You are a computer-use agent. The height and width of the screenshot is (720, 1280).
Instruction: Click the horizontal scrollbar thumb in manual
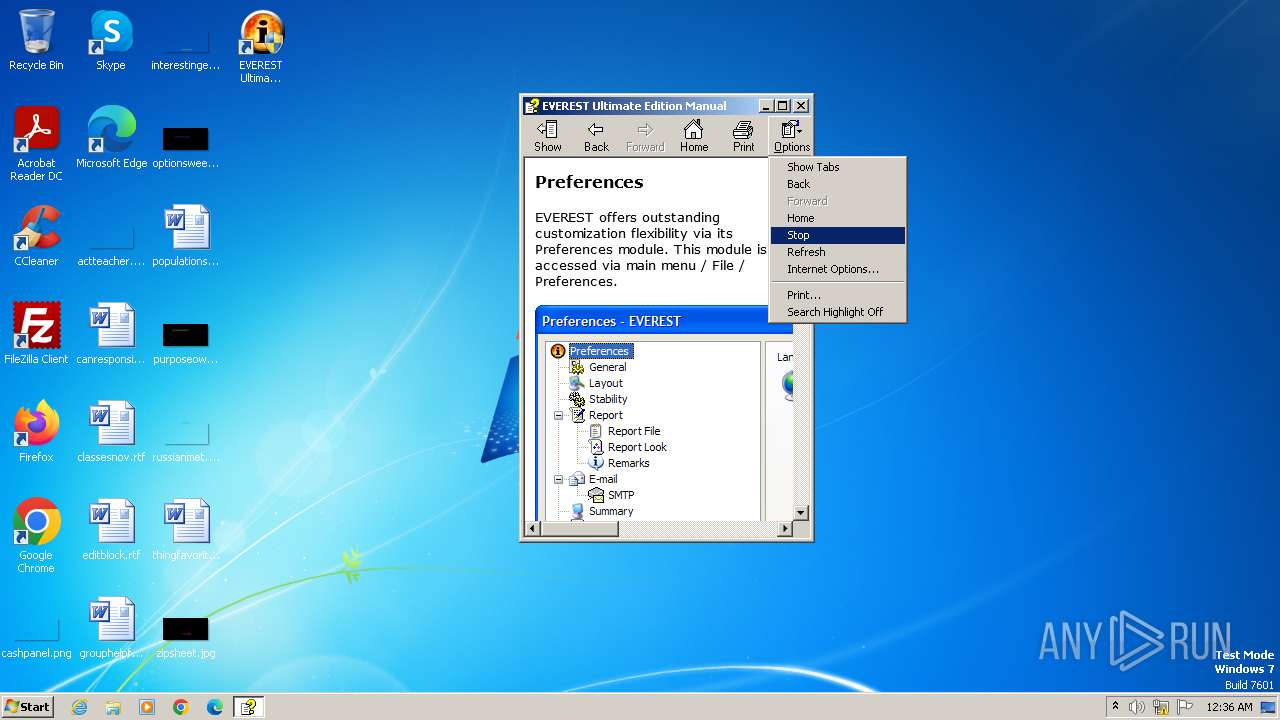[x=579, y=529]
